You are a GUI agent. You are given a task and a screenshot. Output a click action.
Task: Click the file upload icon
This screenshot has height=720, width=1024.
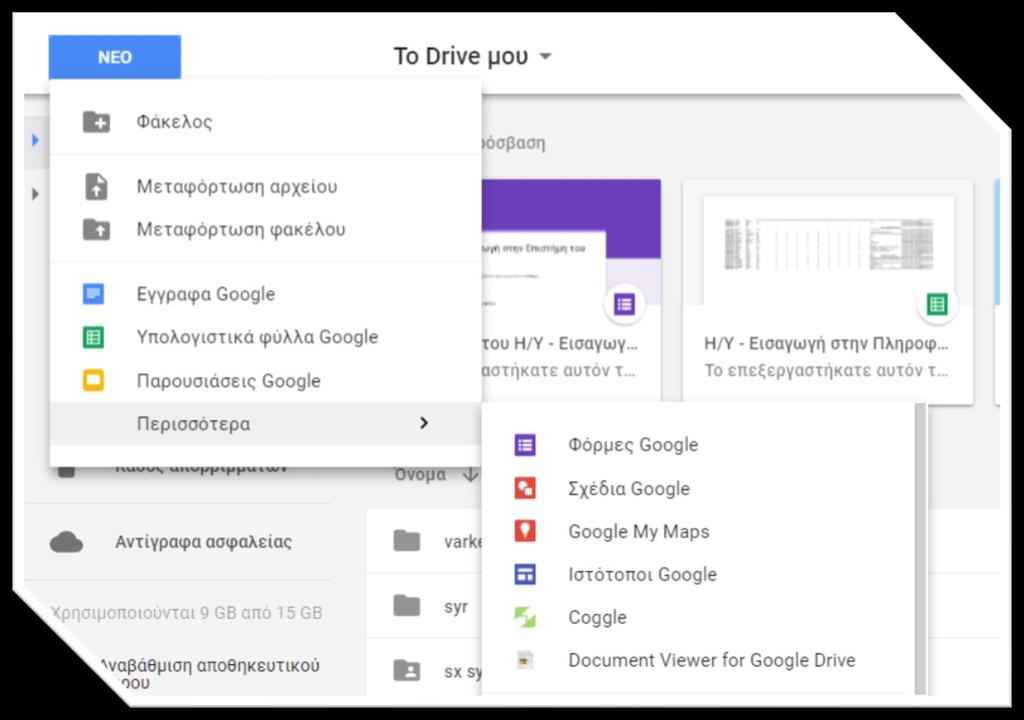point(96,186)
